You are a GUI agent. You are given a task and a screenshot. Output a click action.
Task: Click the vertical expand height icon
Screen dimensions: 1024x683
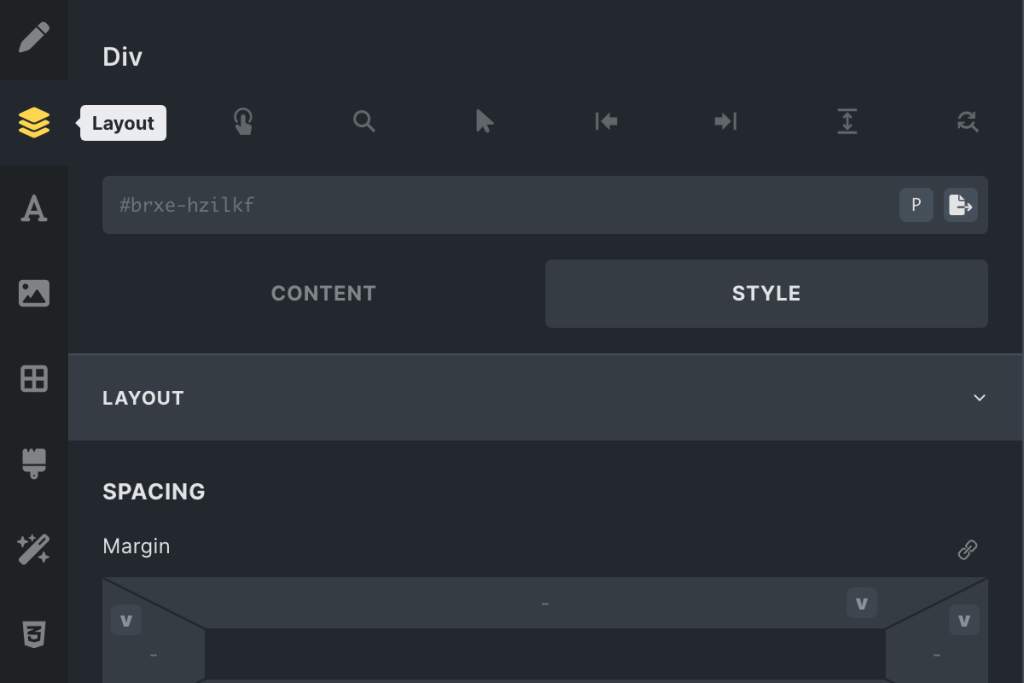tap(847, 121)
